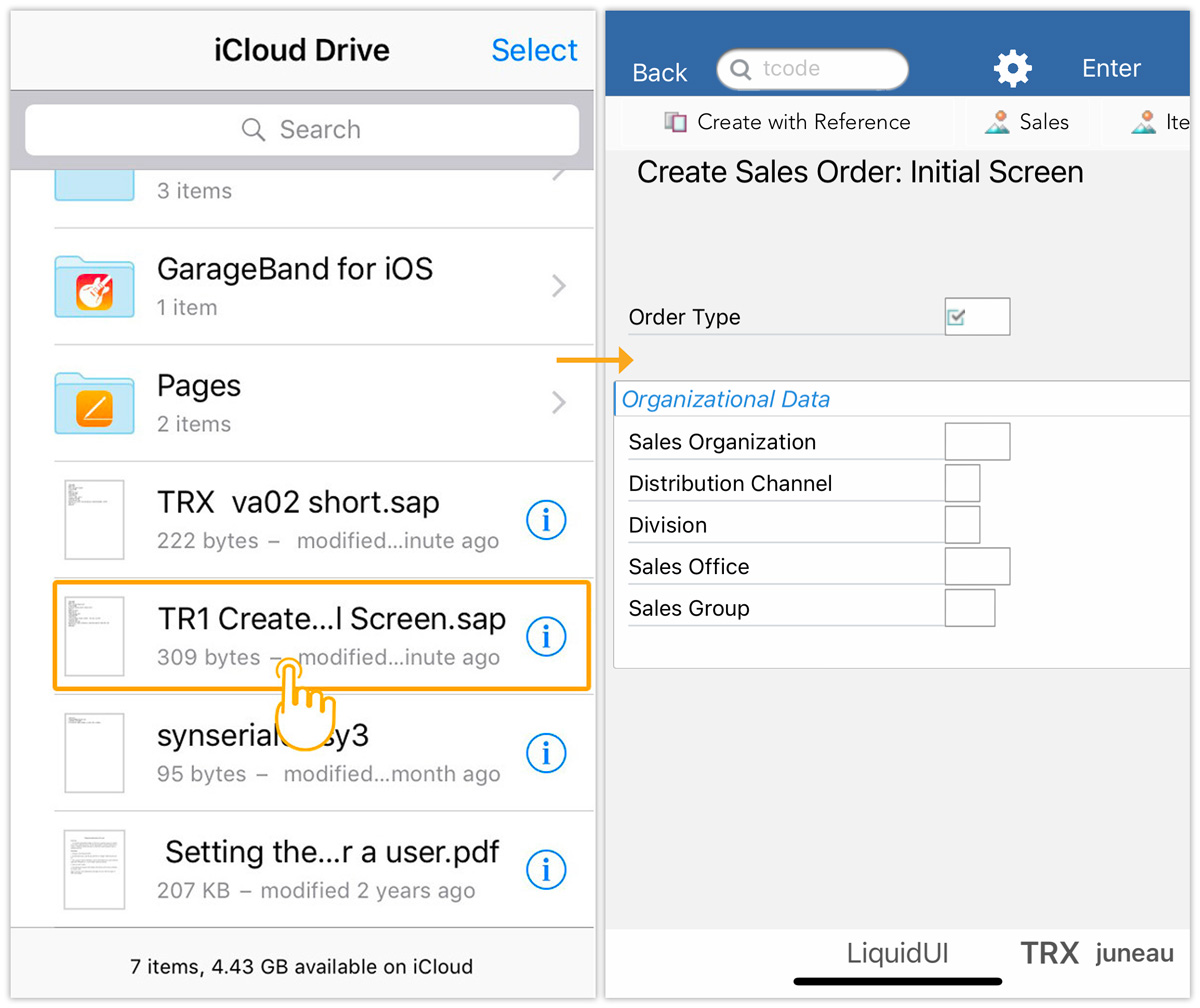
Task: Open the Sales tab in toolbar
Action: point(1027,123)
